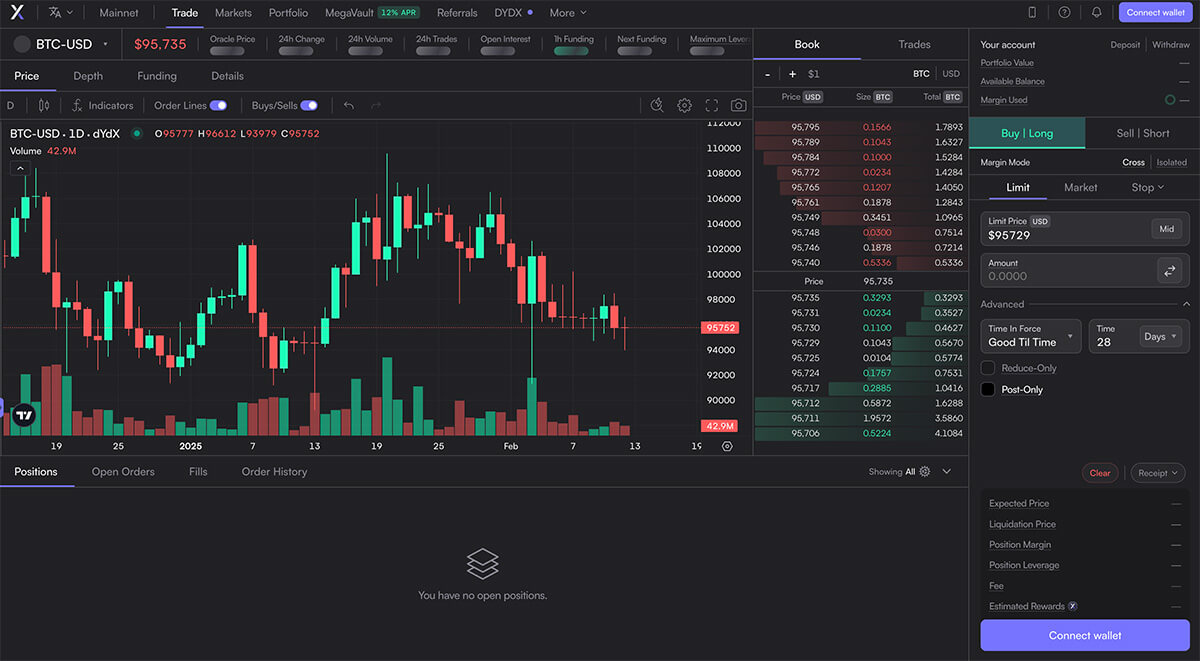The height and width of the screenshot is (661, 1200).
Task: Click the swap amount units icon
Action: (1167, 270)
